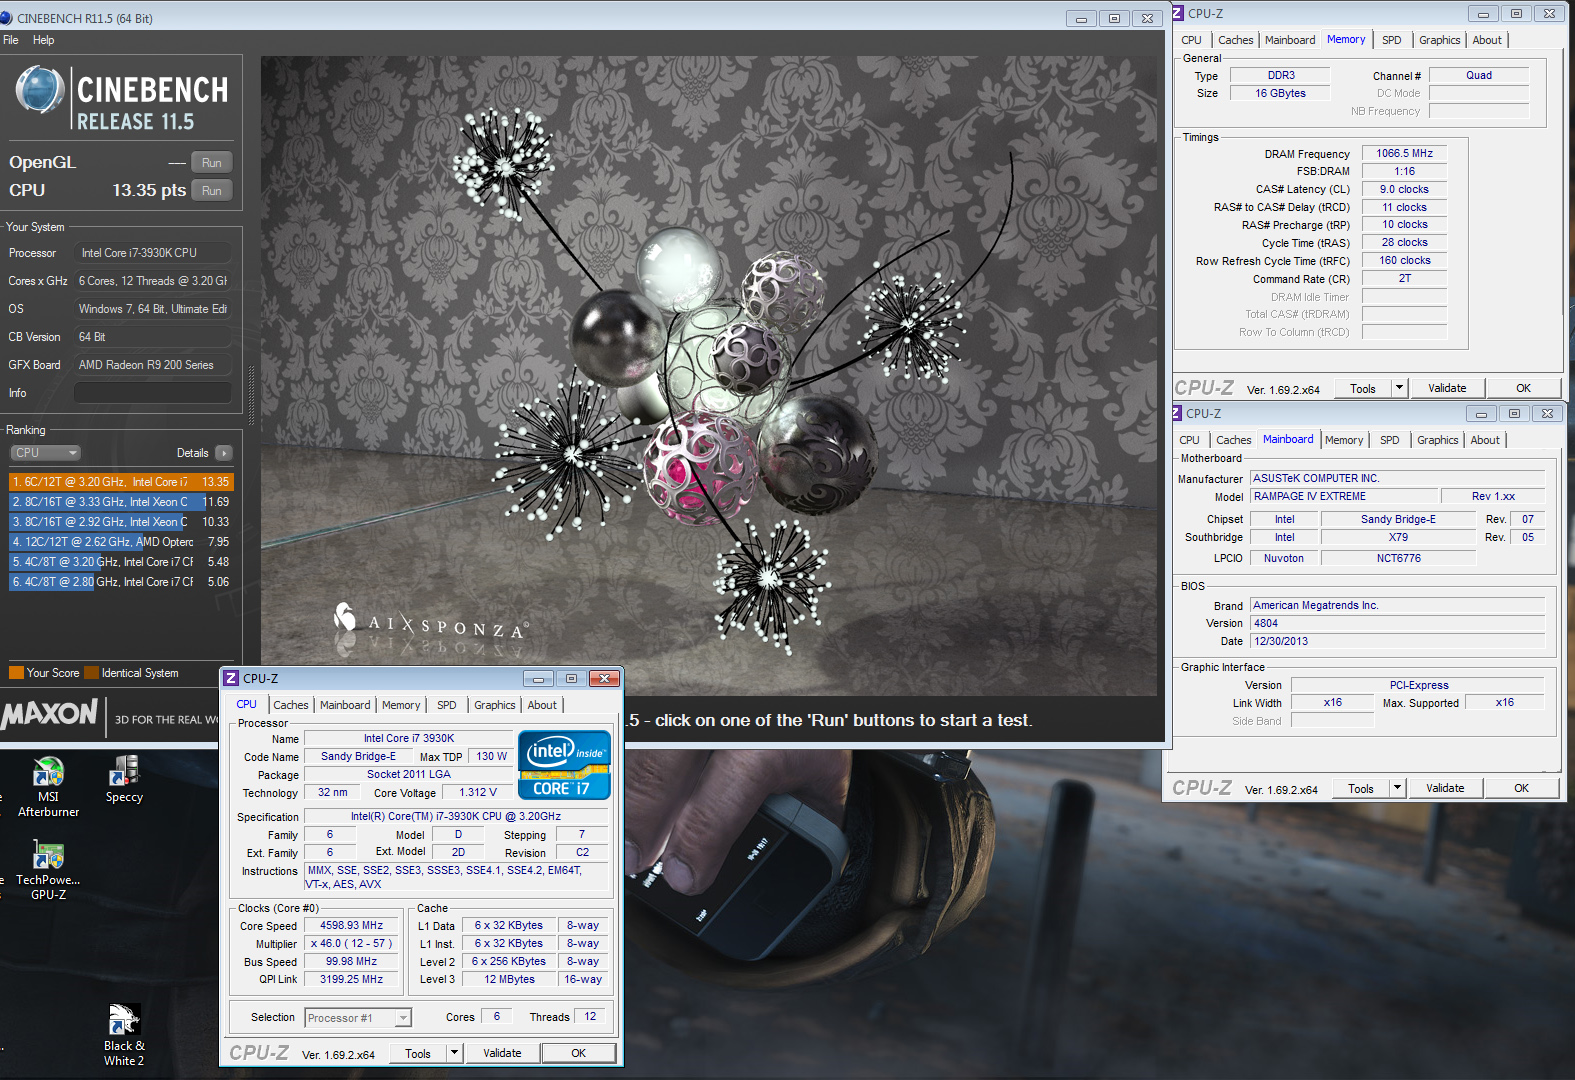Image resolution: width=1575 pixels, height=1080 pixels.
Task: Click Tools button in front CPU-Z window
Action: 418,1053
